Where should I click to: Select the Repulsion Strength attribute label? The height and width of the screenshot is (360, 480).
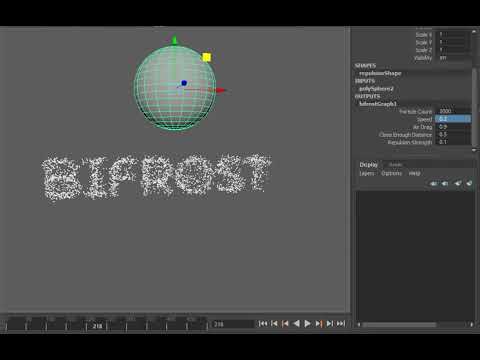click(410, 142)
